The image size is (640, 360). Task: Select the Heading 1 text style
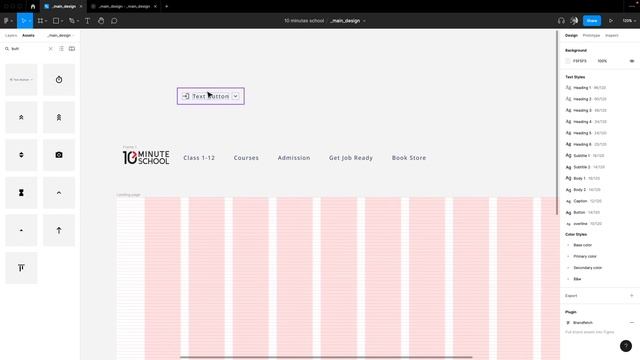coord(586,88)
